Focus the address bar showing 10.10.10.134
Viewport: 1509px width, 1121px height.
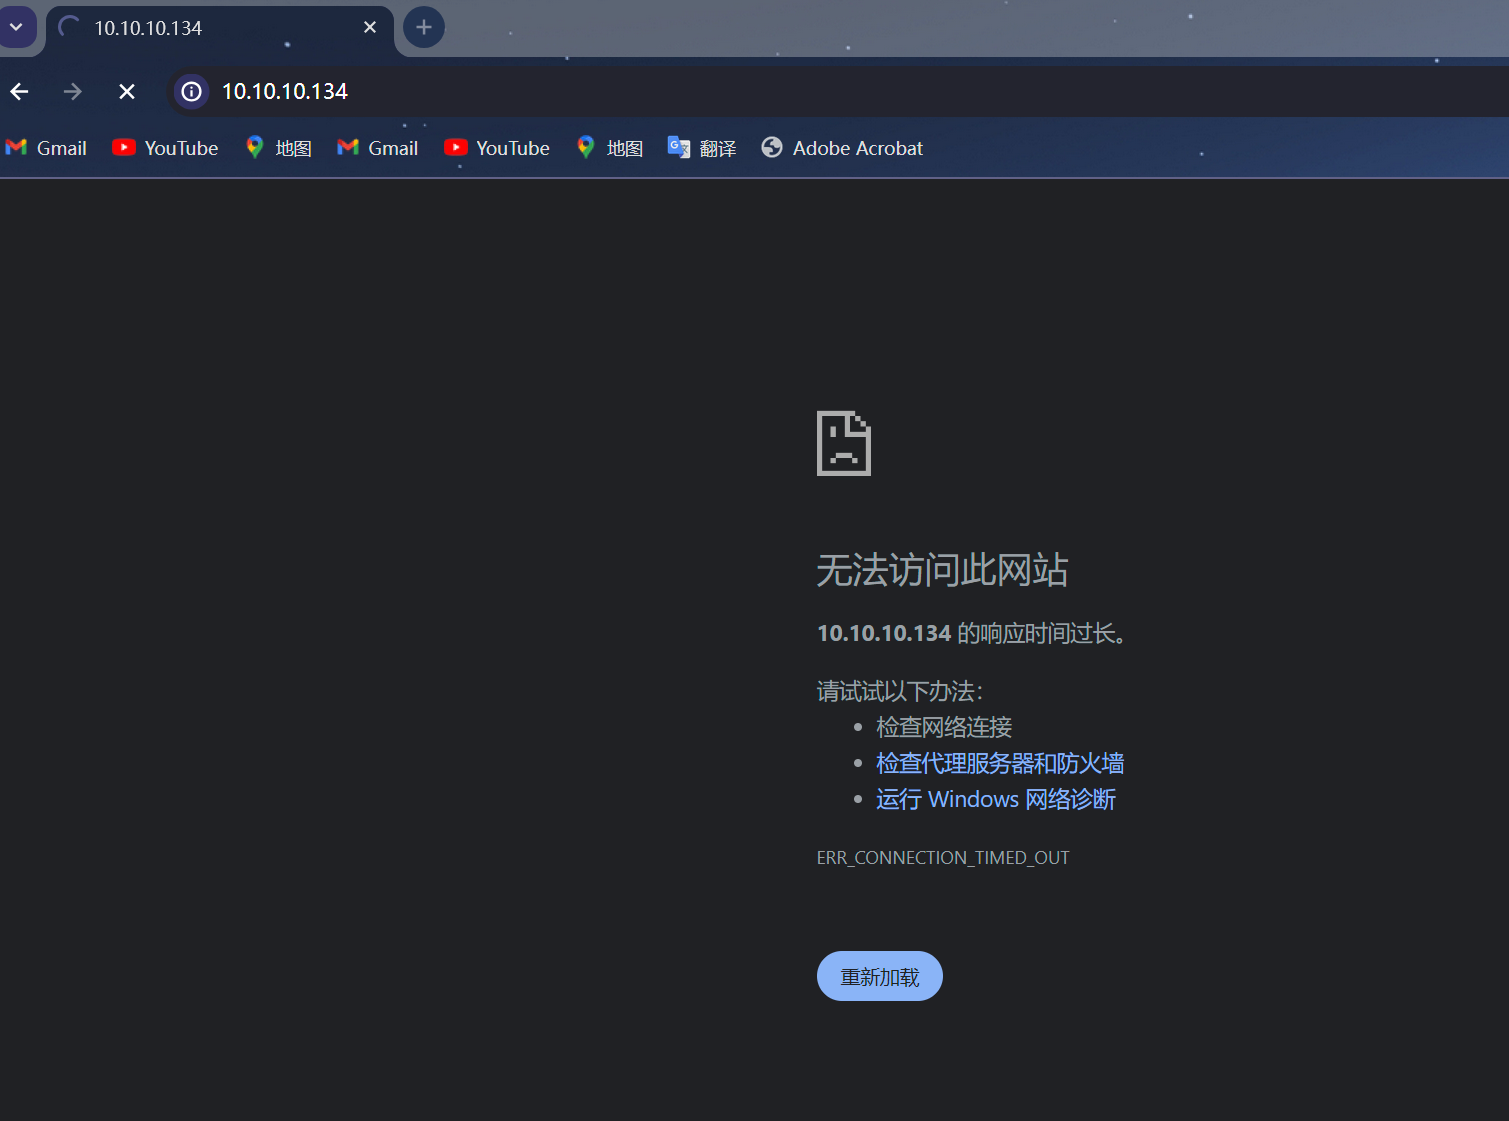tap(600, 92)
